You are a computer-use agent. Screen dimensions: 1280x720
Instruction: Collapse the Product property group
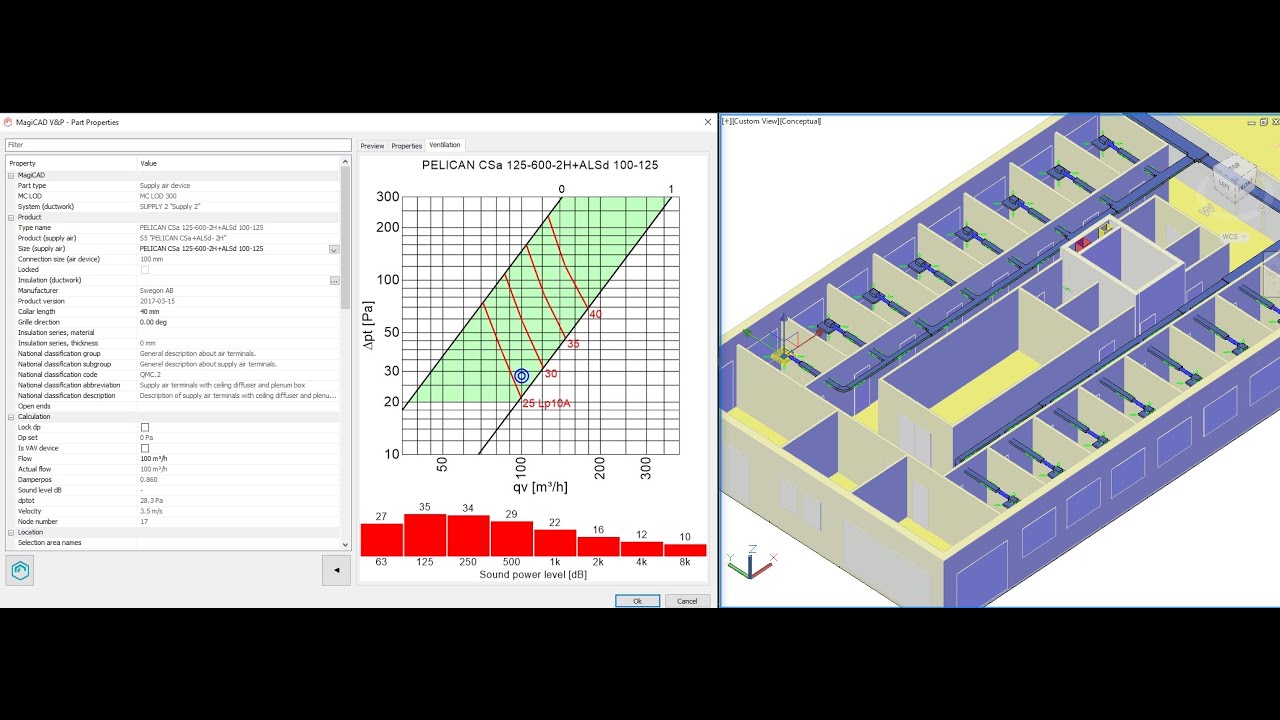(x=11, y=217)
